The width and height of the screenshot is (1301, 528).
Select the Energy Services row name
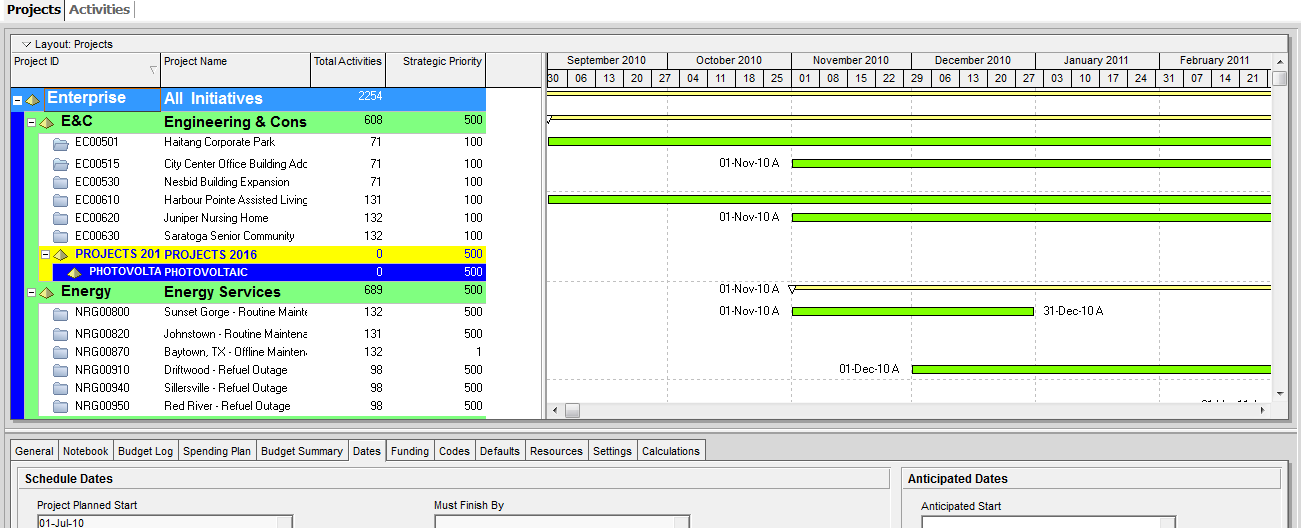pos(222,292)
